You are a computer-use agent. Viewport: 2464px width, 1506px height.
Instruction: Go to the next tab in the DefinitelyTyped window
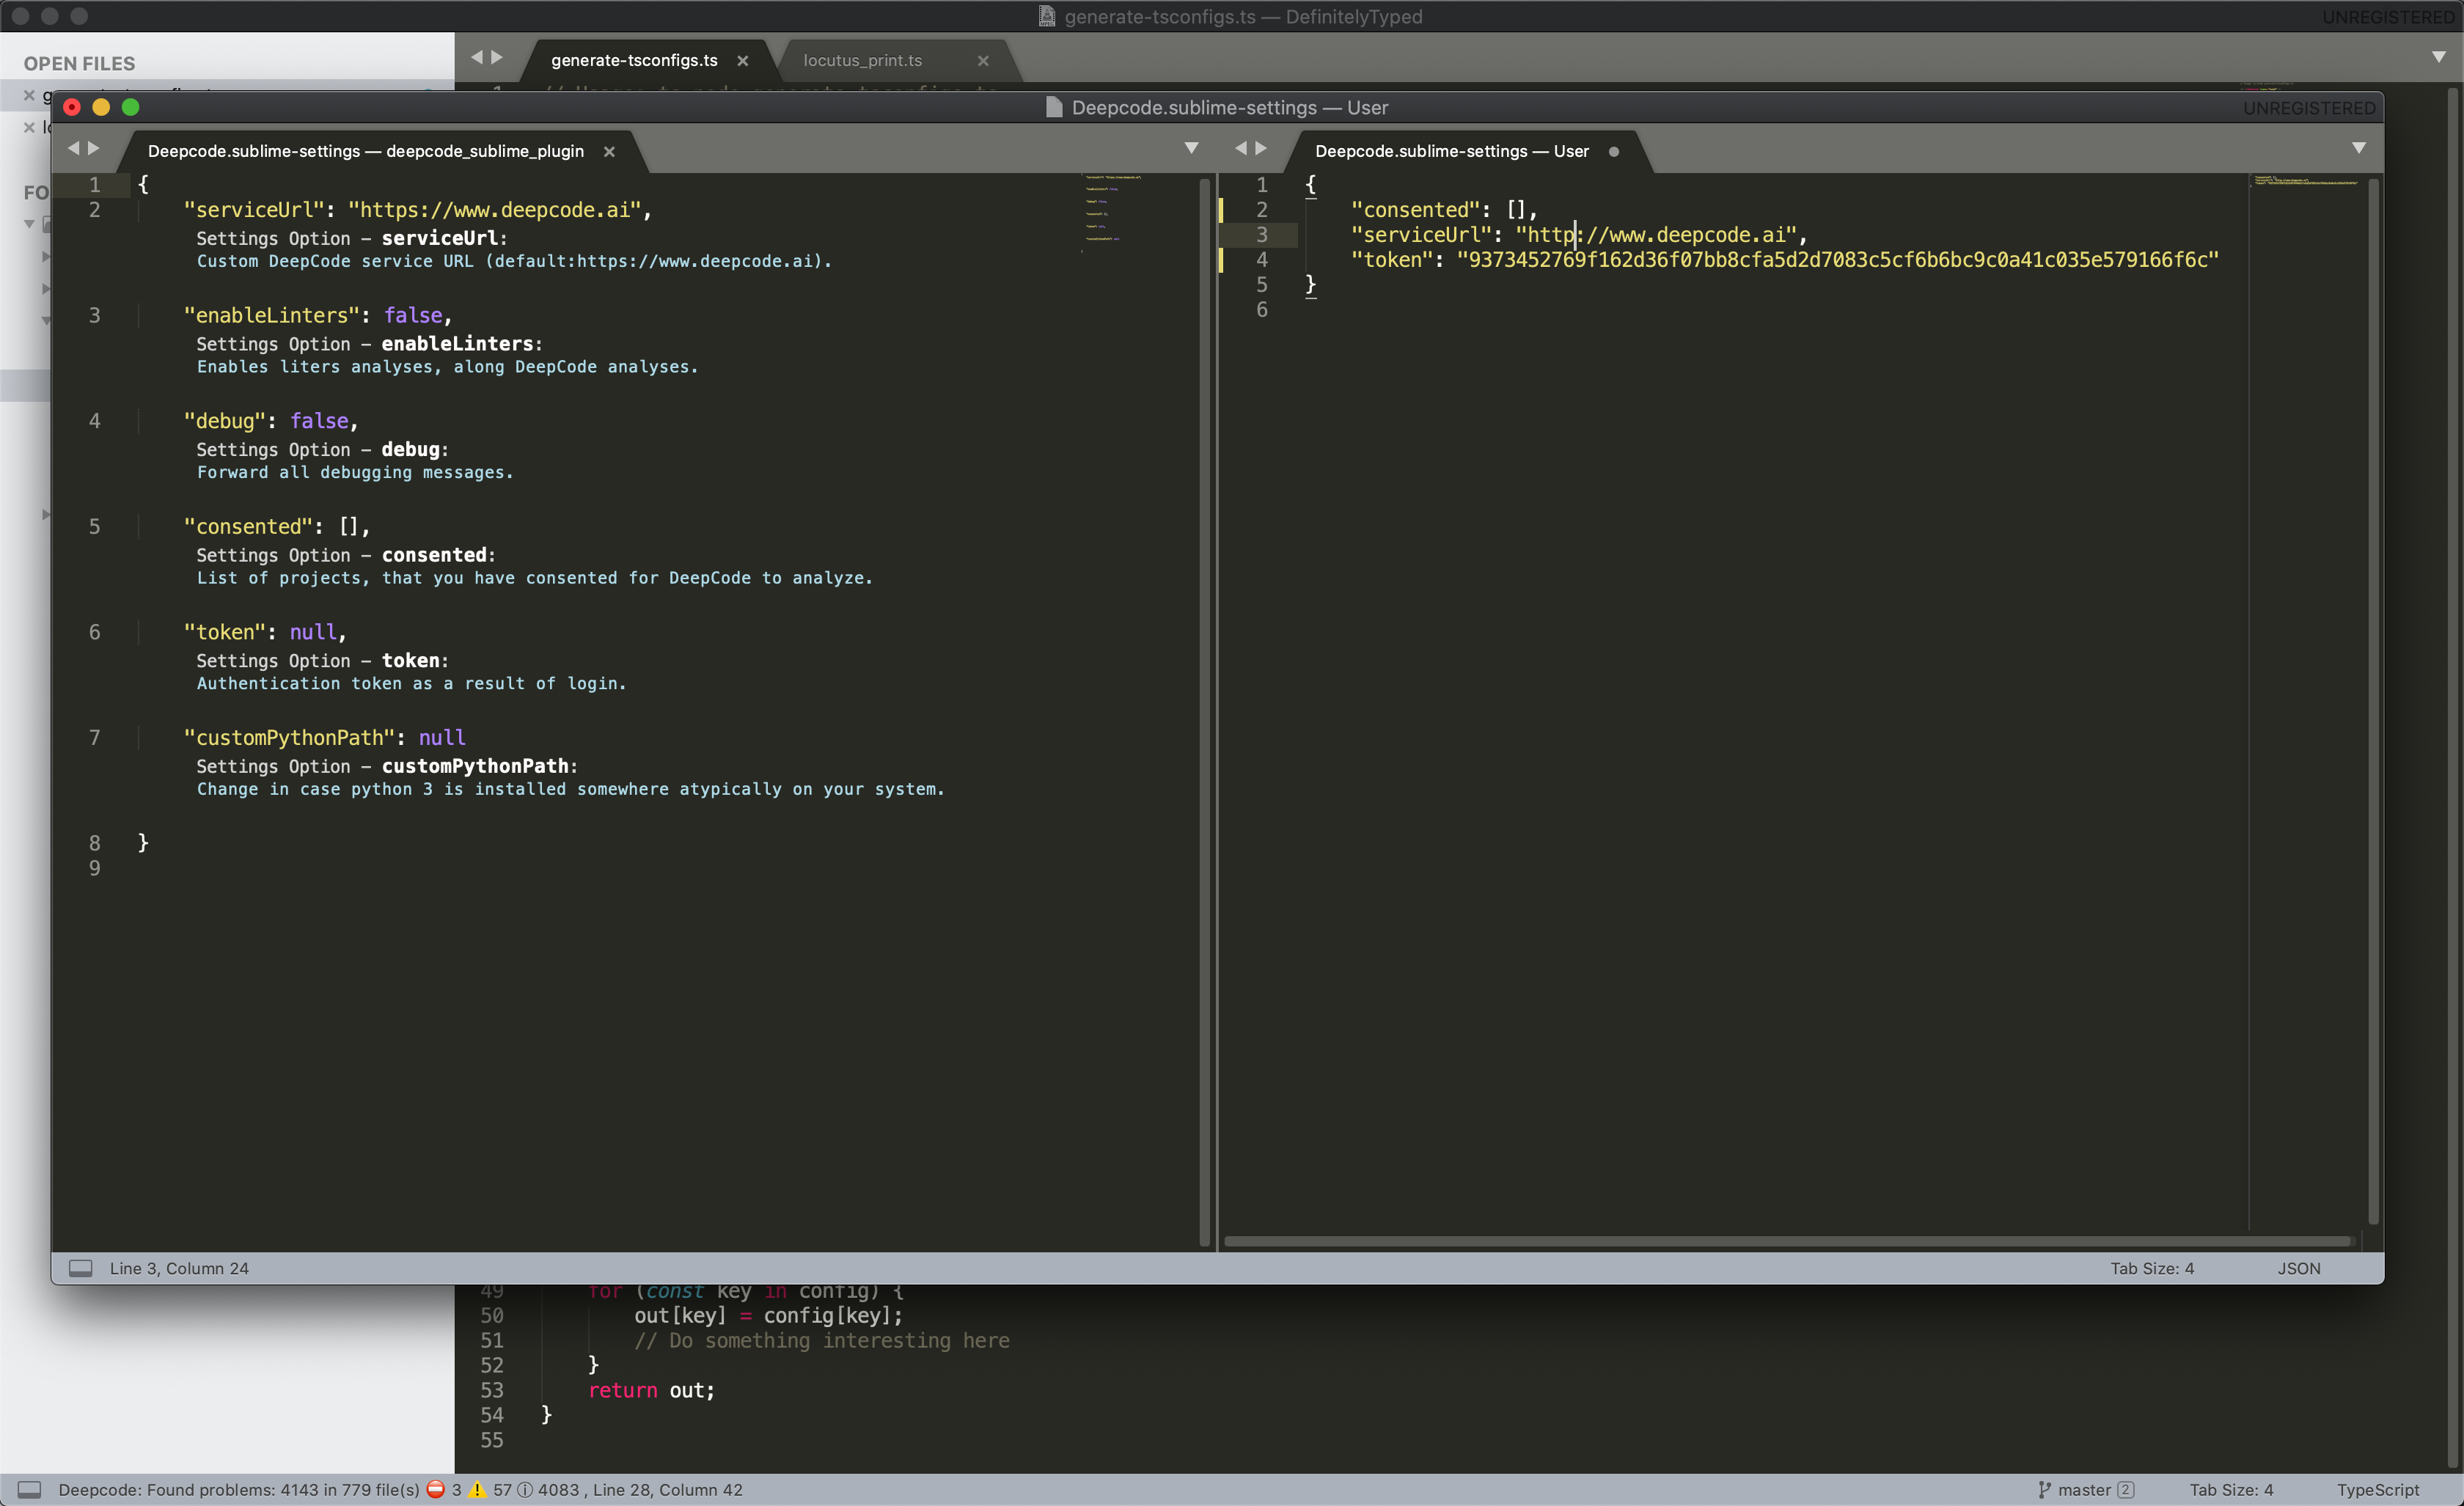[497, 57]
